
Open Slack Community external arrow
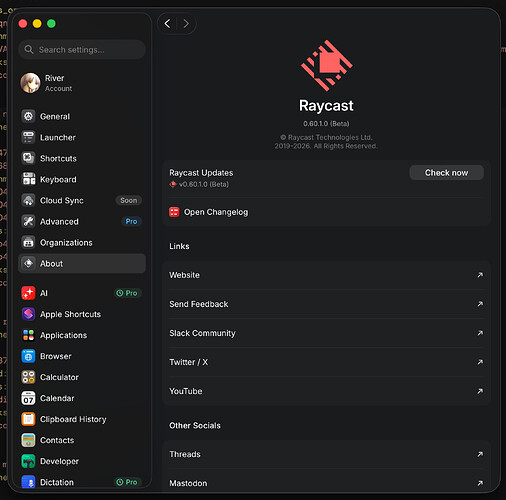(480, 333)
